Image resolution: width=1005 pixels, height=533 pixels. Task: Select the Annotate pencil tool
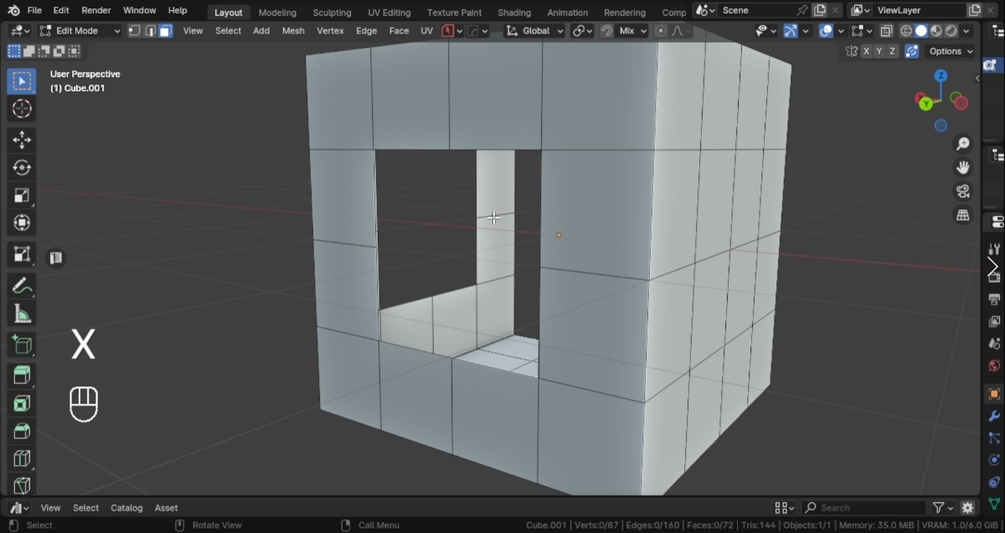[x=22, y=286]
